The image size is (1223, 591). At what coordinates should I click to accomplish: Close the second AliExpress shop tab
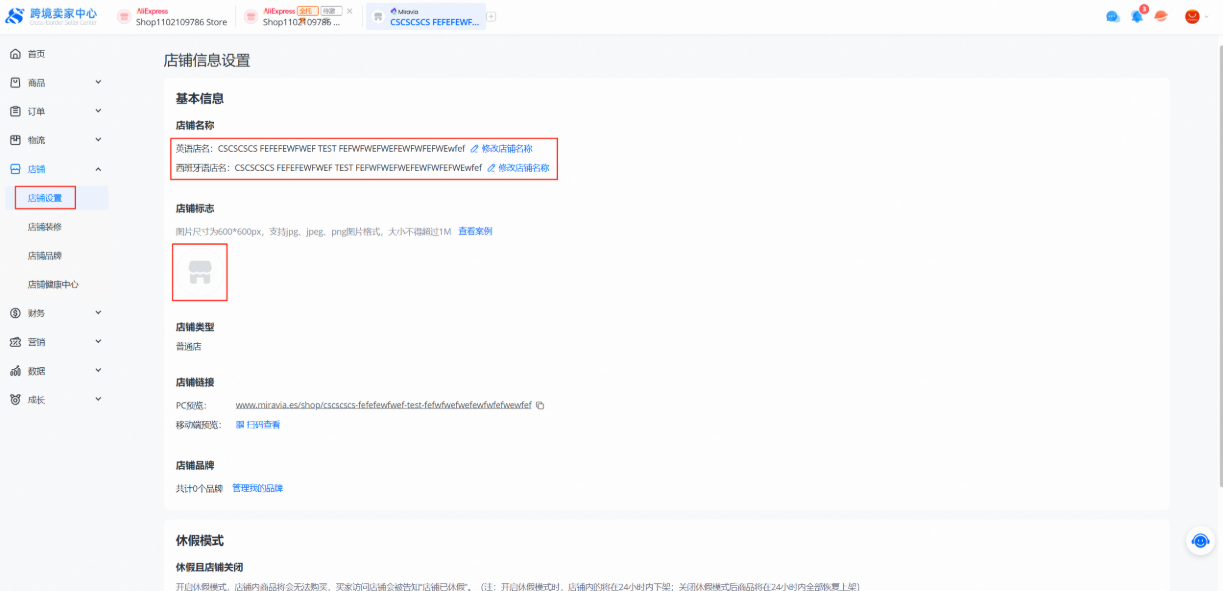pos(349,11)
